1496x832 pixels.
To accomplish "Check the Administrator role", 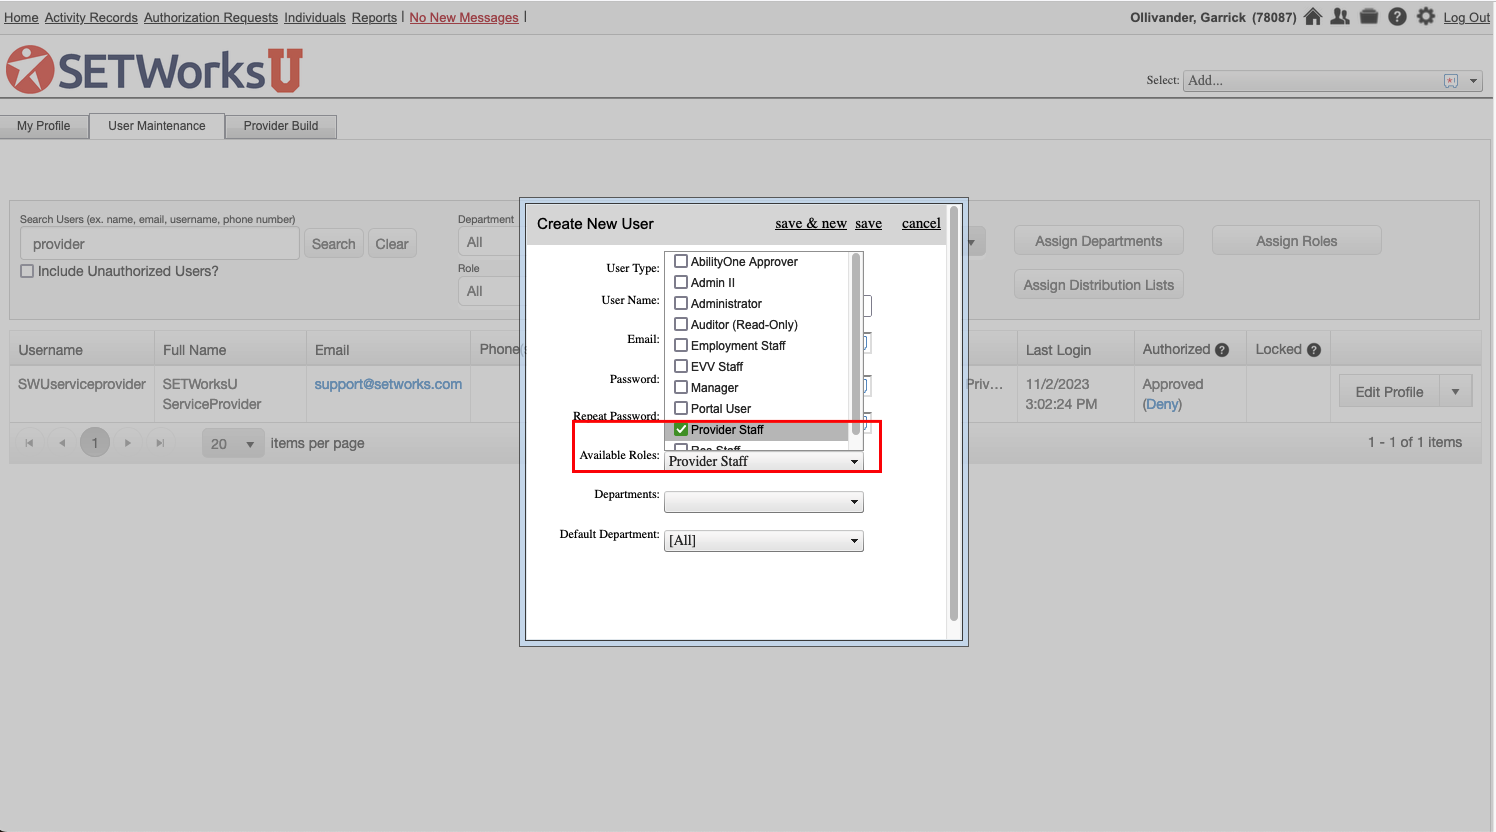I will 681,303.
